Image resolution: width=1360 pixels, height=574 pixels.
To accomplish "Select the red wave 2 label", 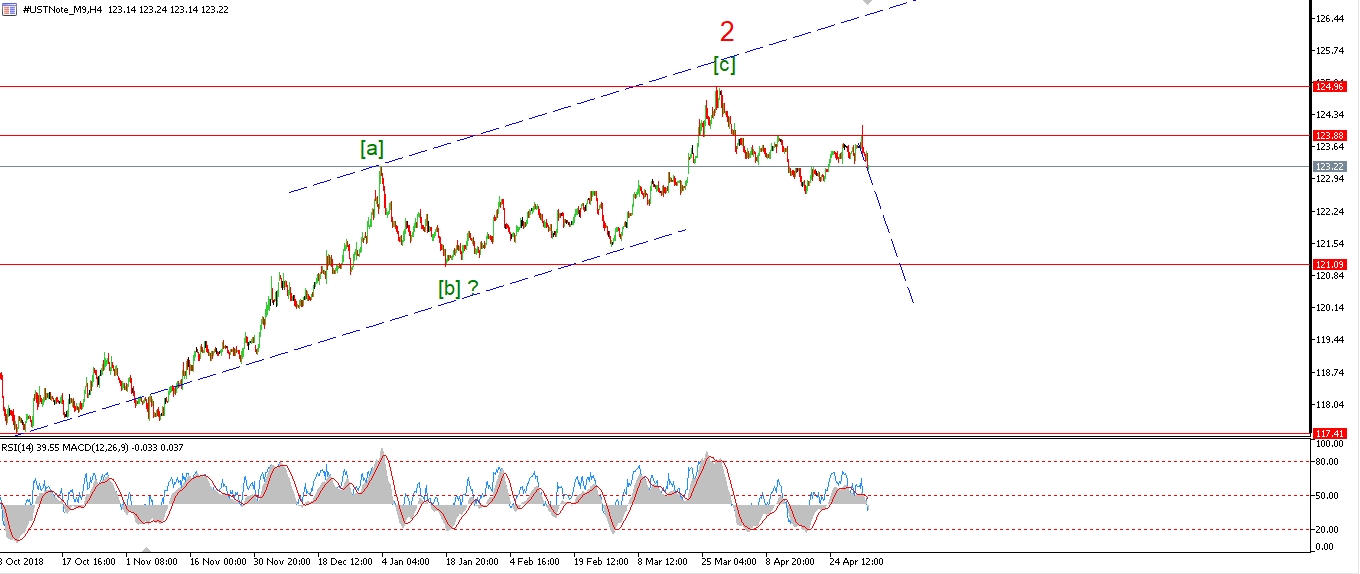I will [x=727, y=32].
